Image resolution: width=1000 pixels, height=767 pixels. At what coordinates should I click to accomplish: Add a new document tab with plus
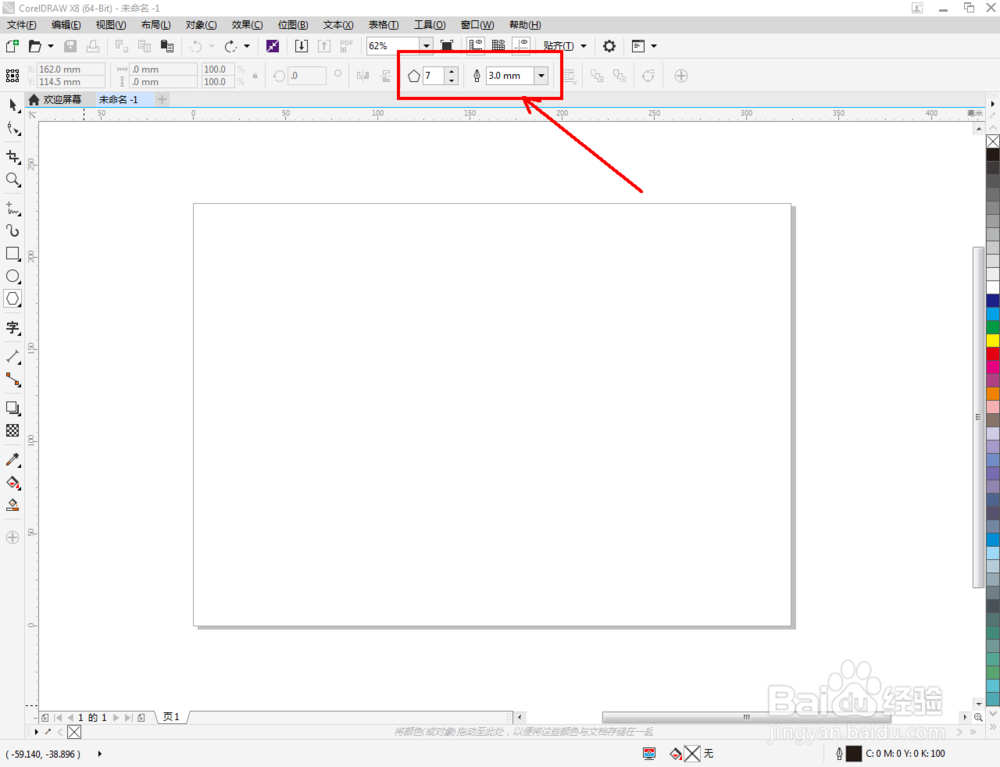coord(162,99)
